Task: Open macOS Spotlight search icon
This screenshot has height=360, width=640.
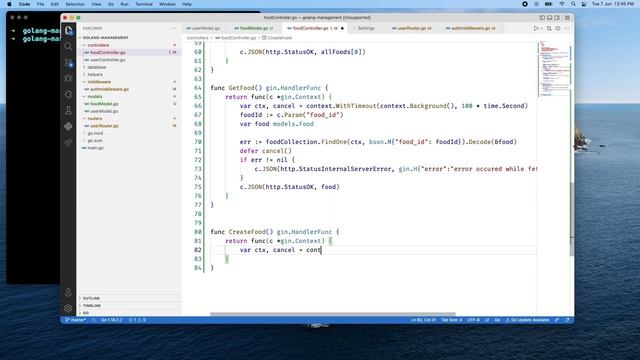Action: pos(573,4)
